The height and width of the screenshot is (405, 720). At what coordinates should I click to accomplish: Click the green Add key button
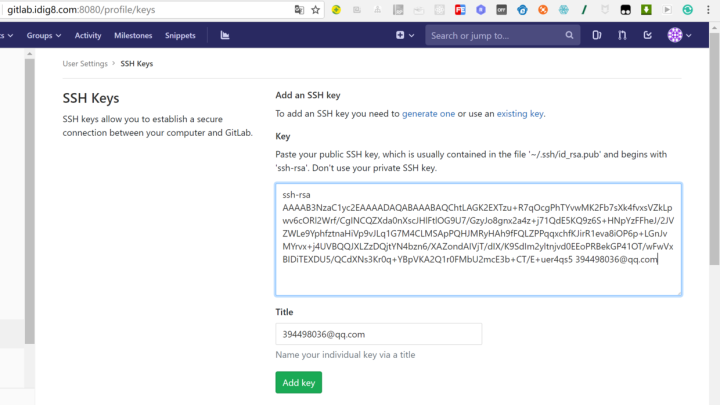click(x=298, y=382)
